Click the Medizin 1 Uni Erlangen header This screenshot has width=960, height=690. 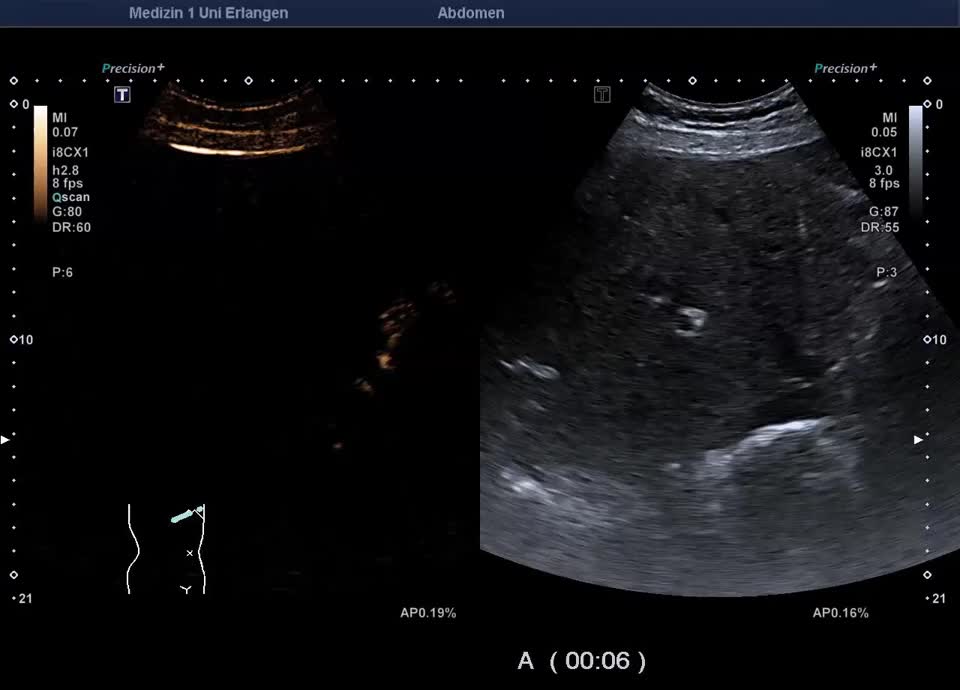pyautogui.click(x=208, y=13)
